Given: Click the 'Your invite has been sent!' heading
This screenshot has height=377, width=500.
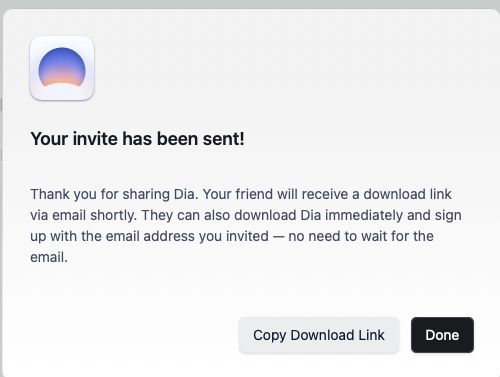Looking at the screenshot, I should click(x=137, y=139).
